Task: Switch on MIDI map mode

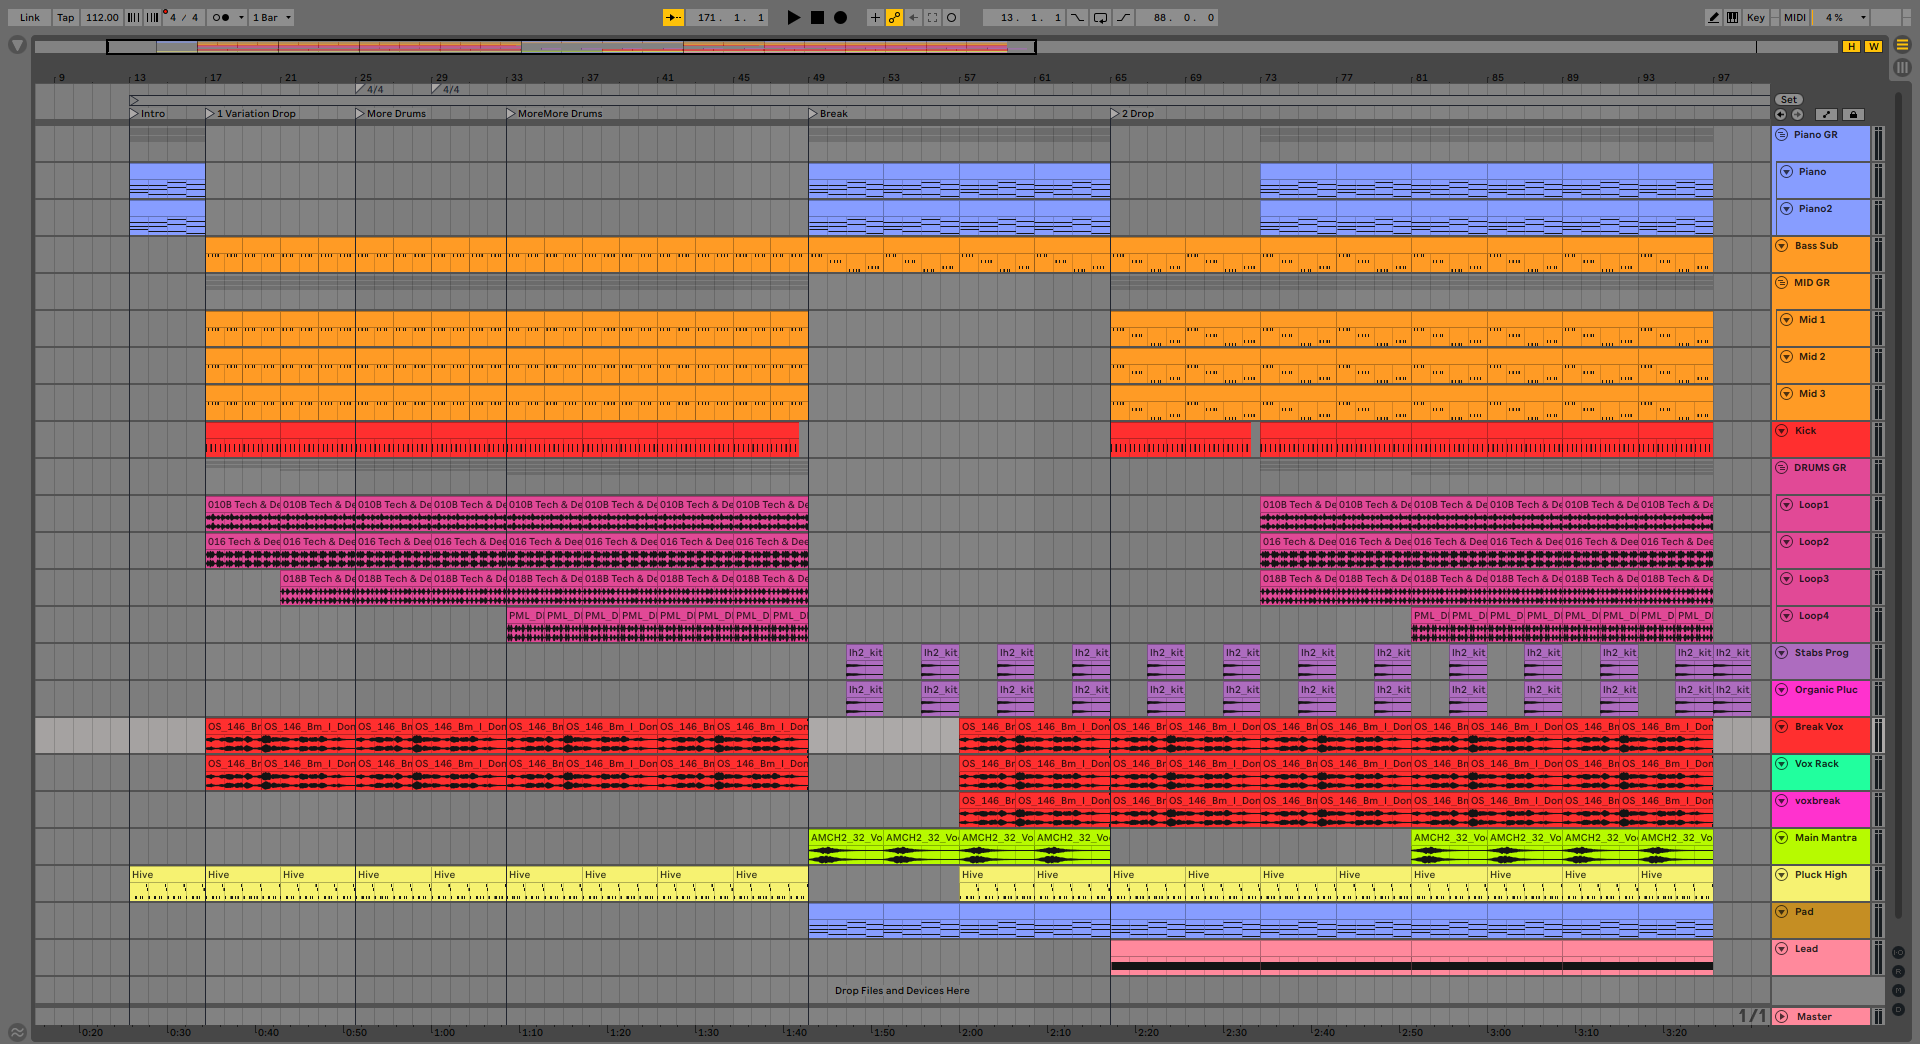Action: (x=1794, y=17)
